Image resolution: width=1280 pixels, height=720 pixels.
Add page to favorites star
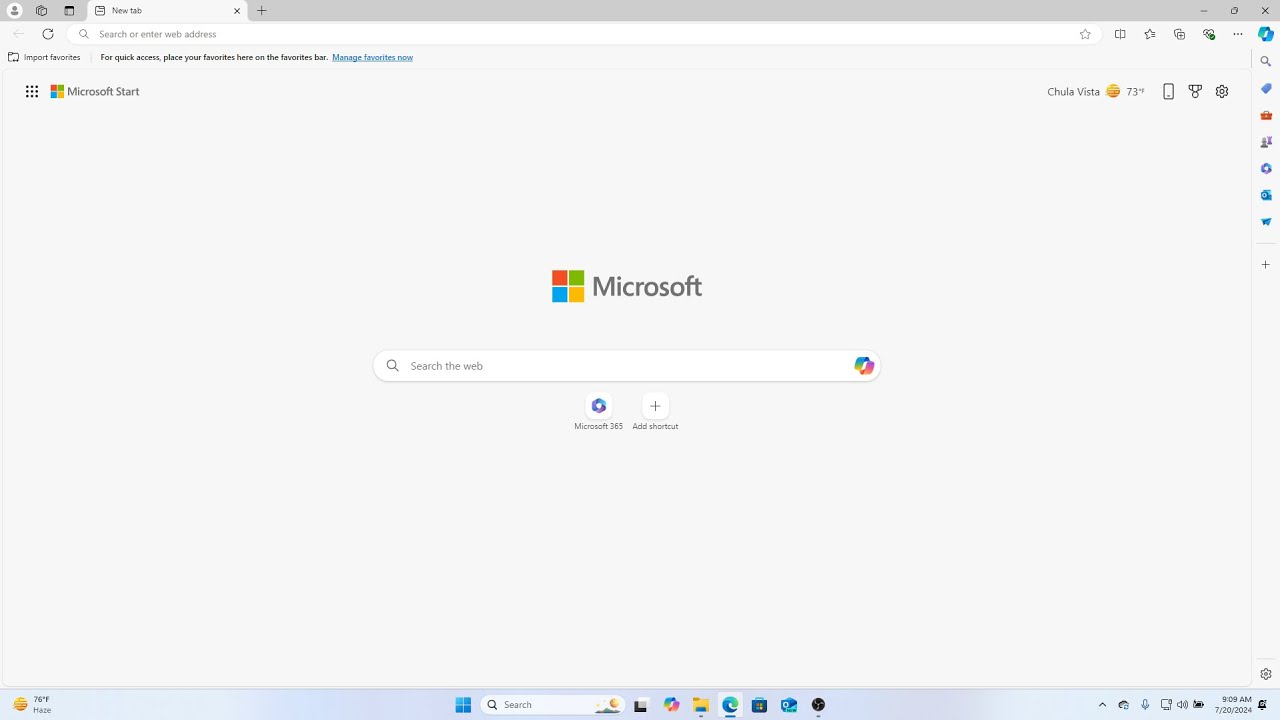point(1085,34)
